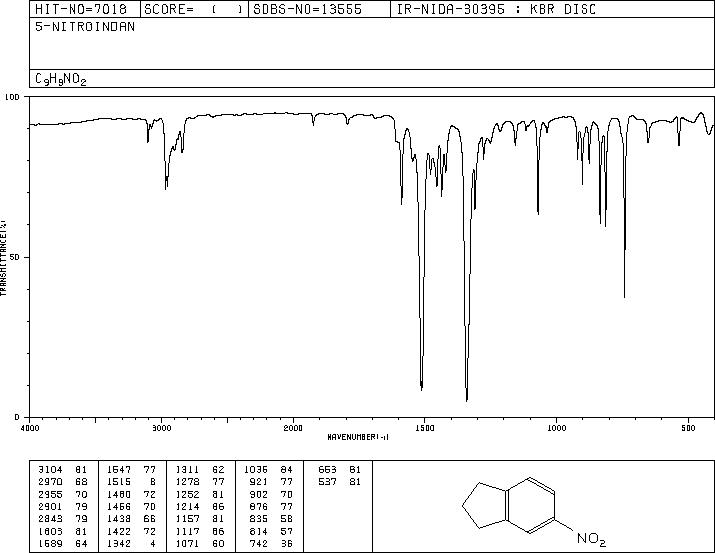Click peak table value 2901

pos(50,506)
